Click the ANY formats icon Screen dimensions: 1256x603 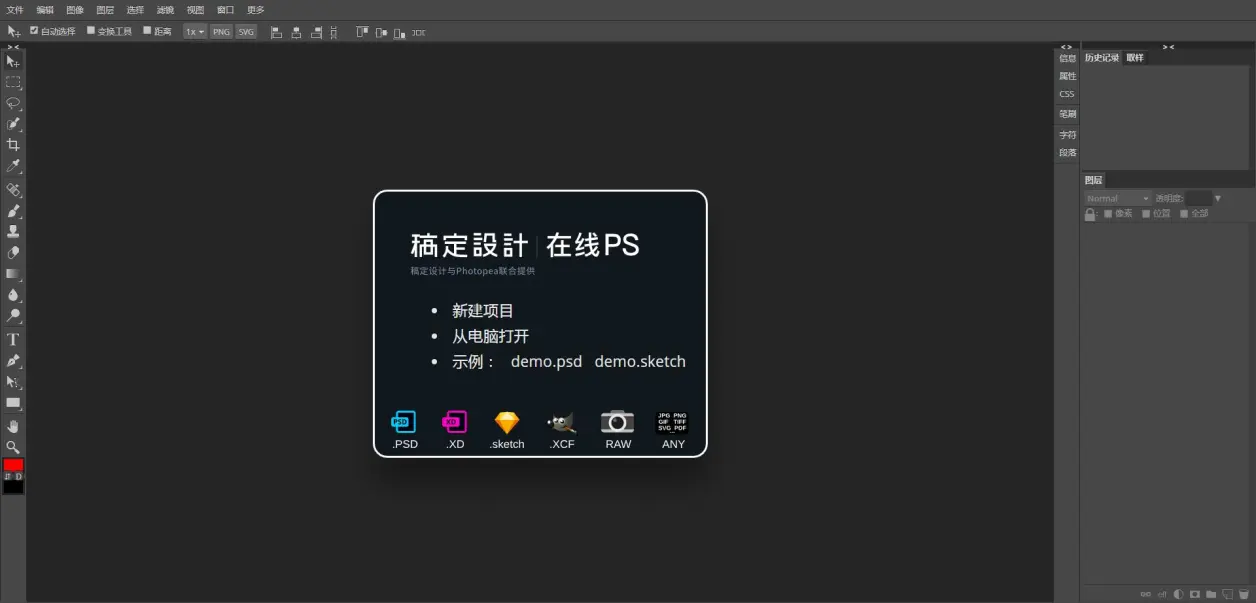pos(673,422)
